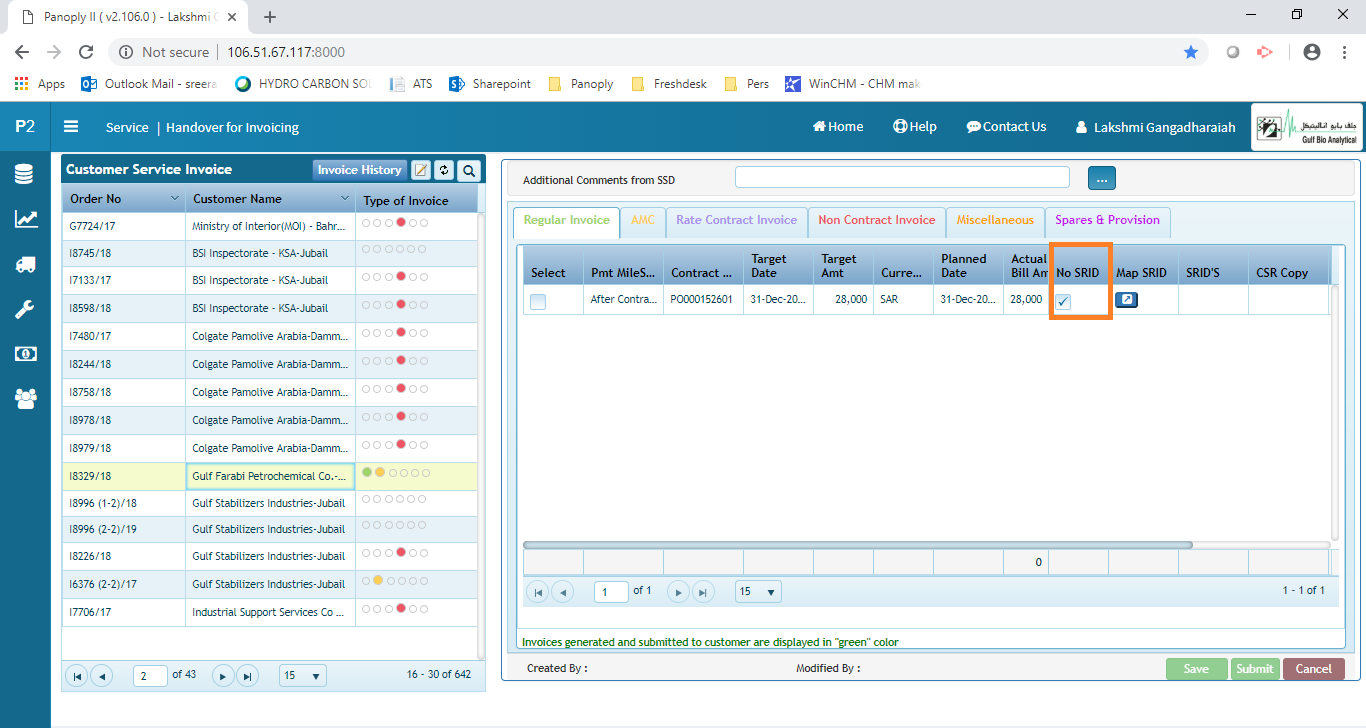This screenshot has width=1366, height=728.
Task: Go to next page in order list pager
Action: coord(223,676)
